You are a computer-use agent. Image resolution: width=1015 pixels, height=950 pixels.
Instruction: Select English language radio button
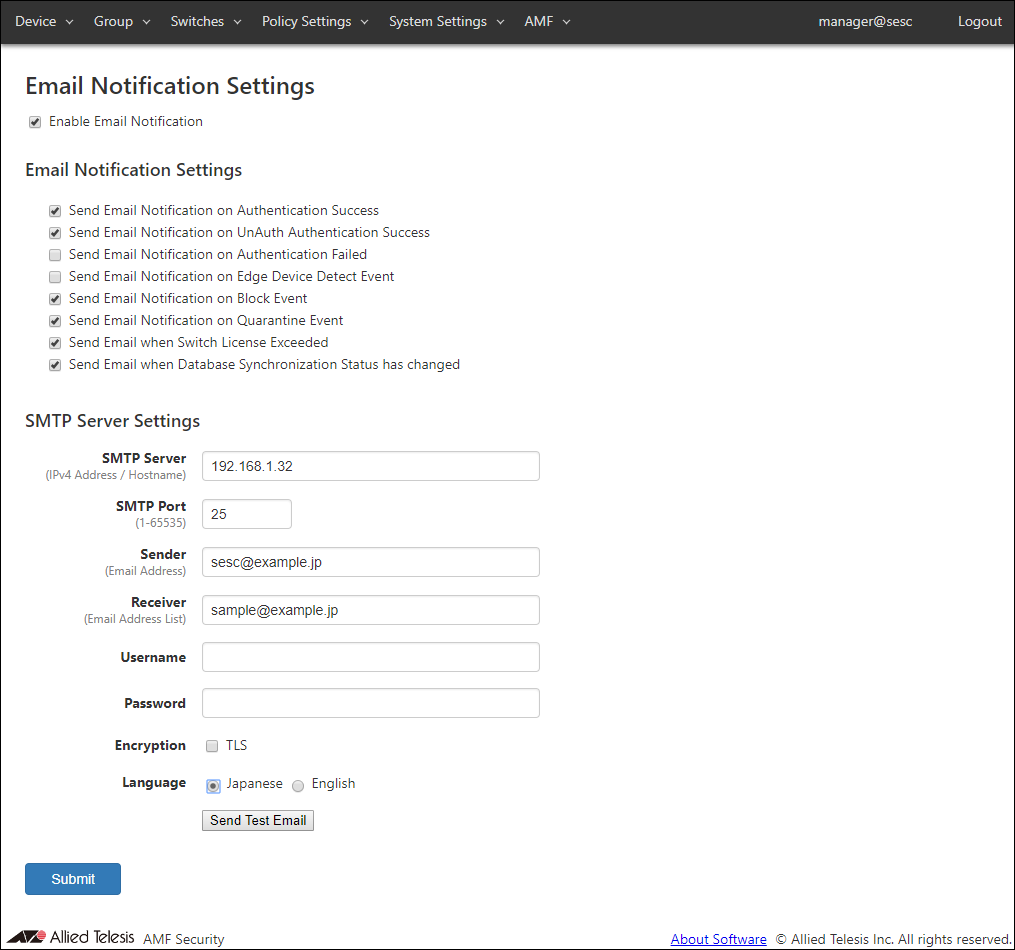click(x=298, y=786)
